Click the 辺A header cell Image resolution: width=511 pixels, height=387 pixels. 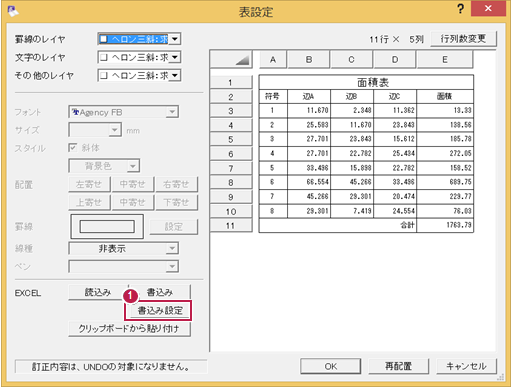tap(309, 96)
